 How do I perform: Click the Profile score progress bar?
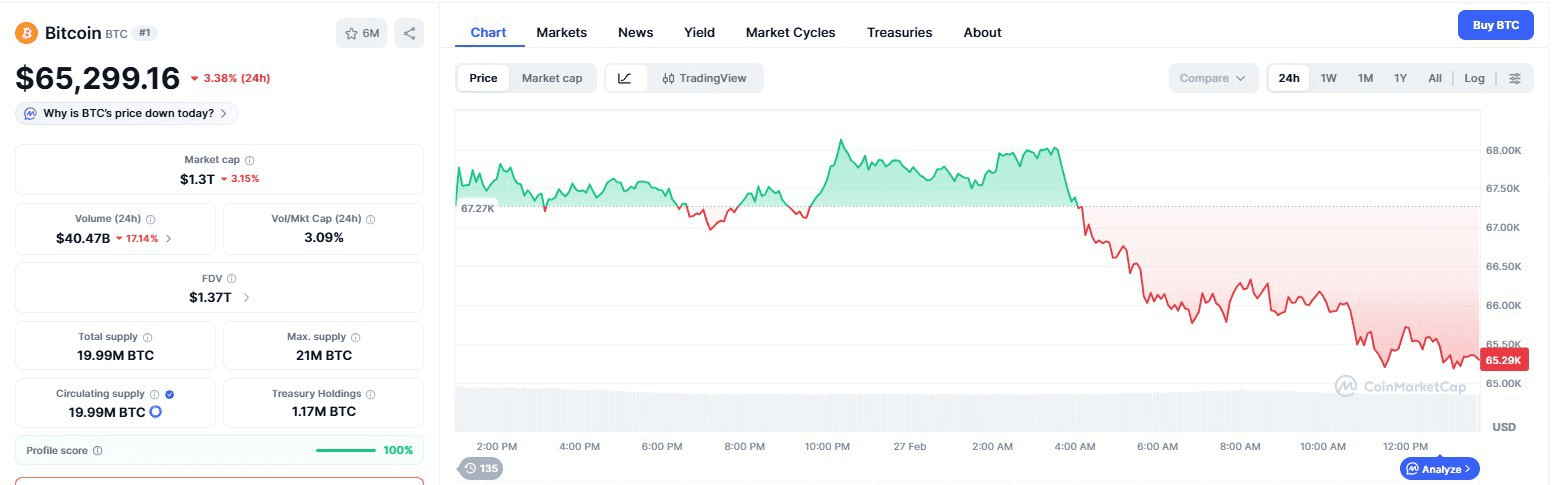pos(345,450)
